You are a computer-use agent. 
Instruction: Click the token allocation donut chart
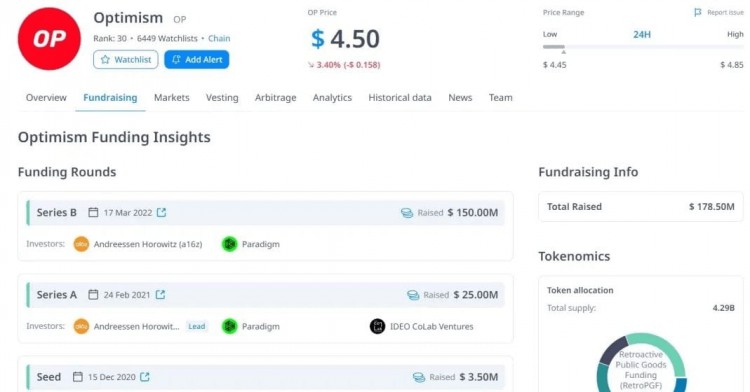642,363
